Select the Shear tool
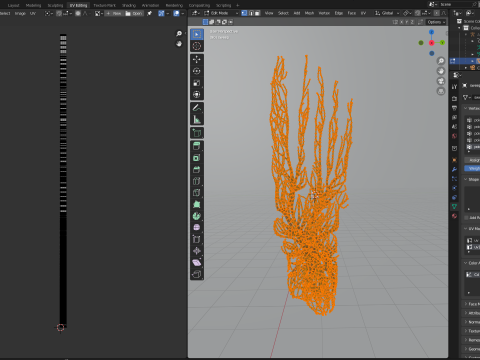Viewport: 480px width, 360px height. coord(197,263)
